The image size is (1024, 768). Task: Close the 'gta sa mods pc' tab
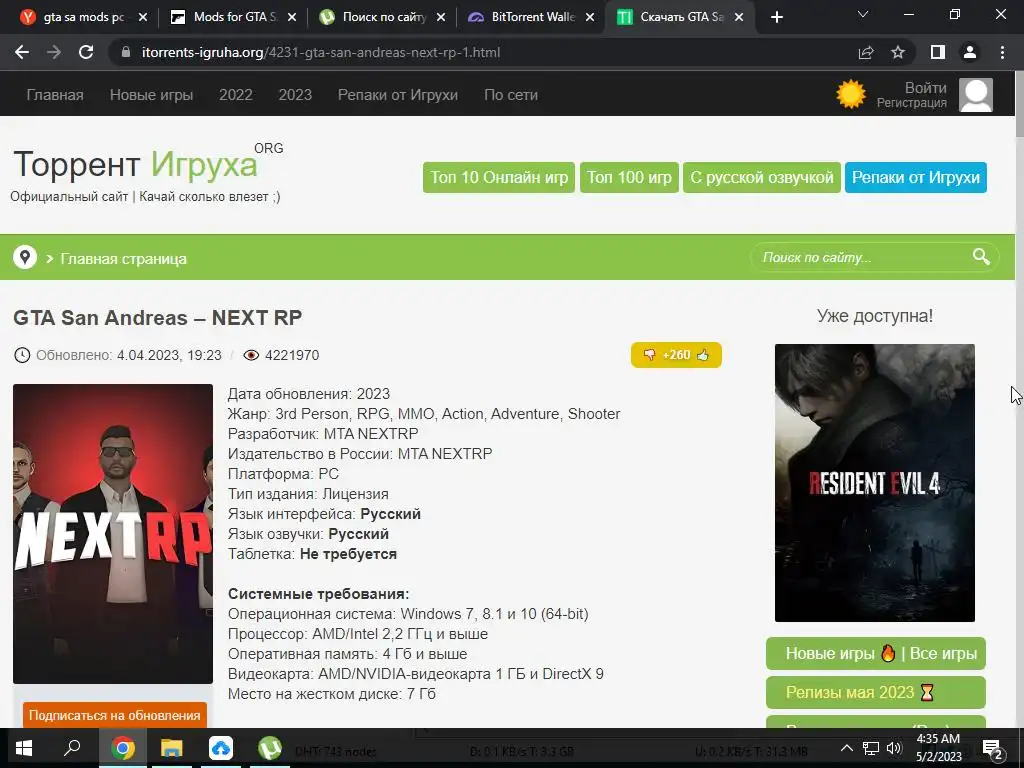(x=143, y=17)
